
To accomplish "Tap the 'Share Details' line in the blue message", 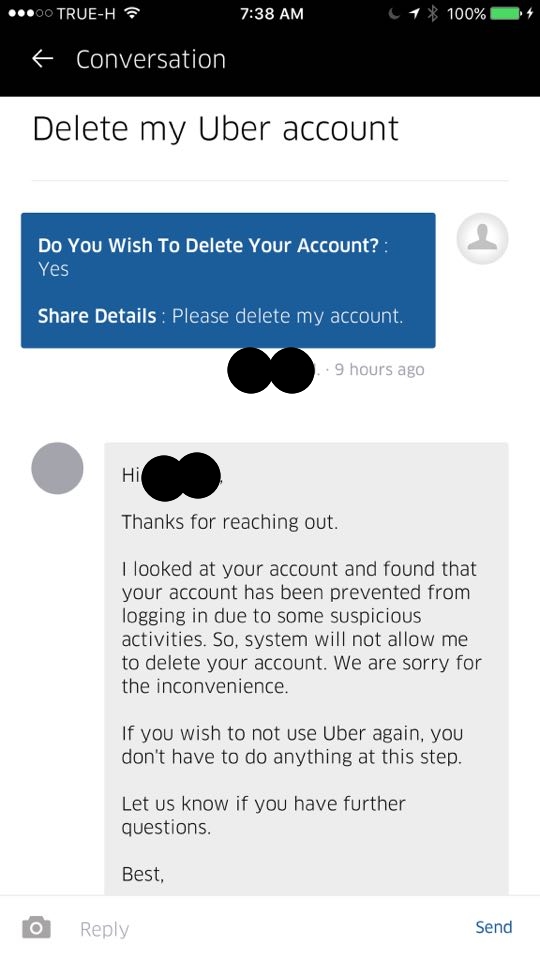I will coord(220,316).
